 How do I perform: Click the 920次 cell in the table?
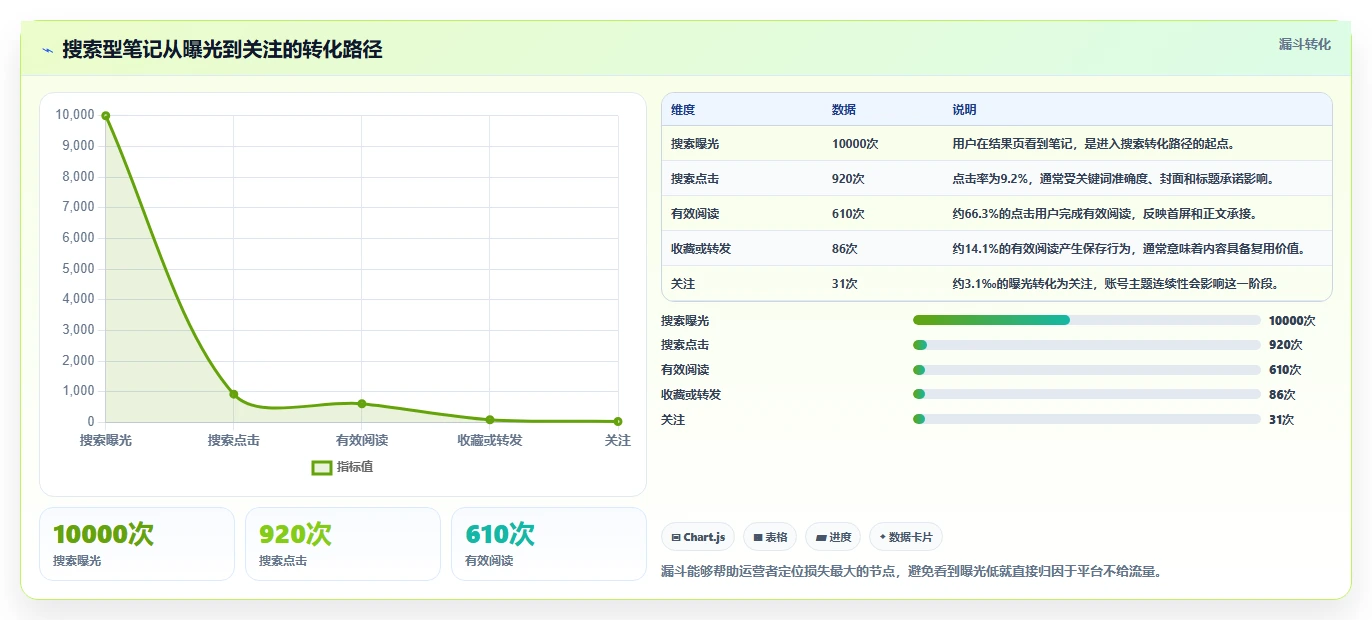coord(848,179)
